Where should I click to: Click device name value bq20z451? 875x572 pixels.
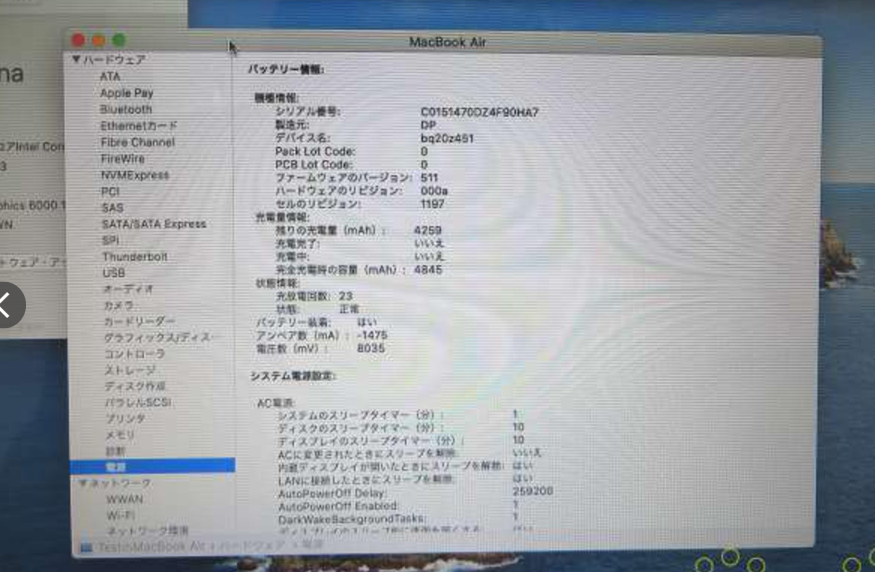(447, 138)
